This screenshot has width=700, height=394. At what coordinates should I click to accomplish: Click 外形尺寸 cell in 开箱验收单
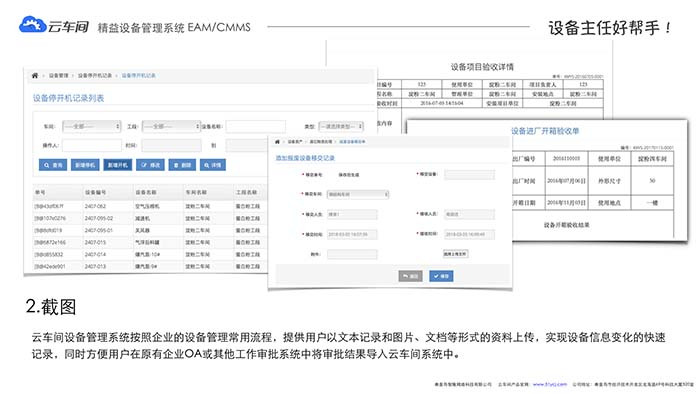click(x=609, y=181)
